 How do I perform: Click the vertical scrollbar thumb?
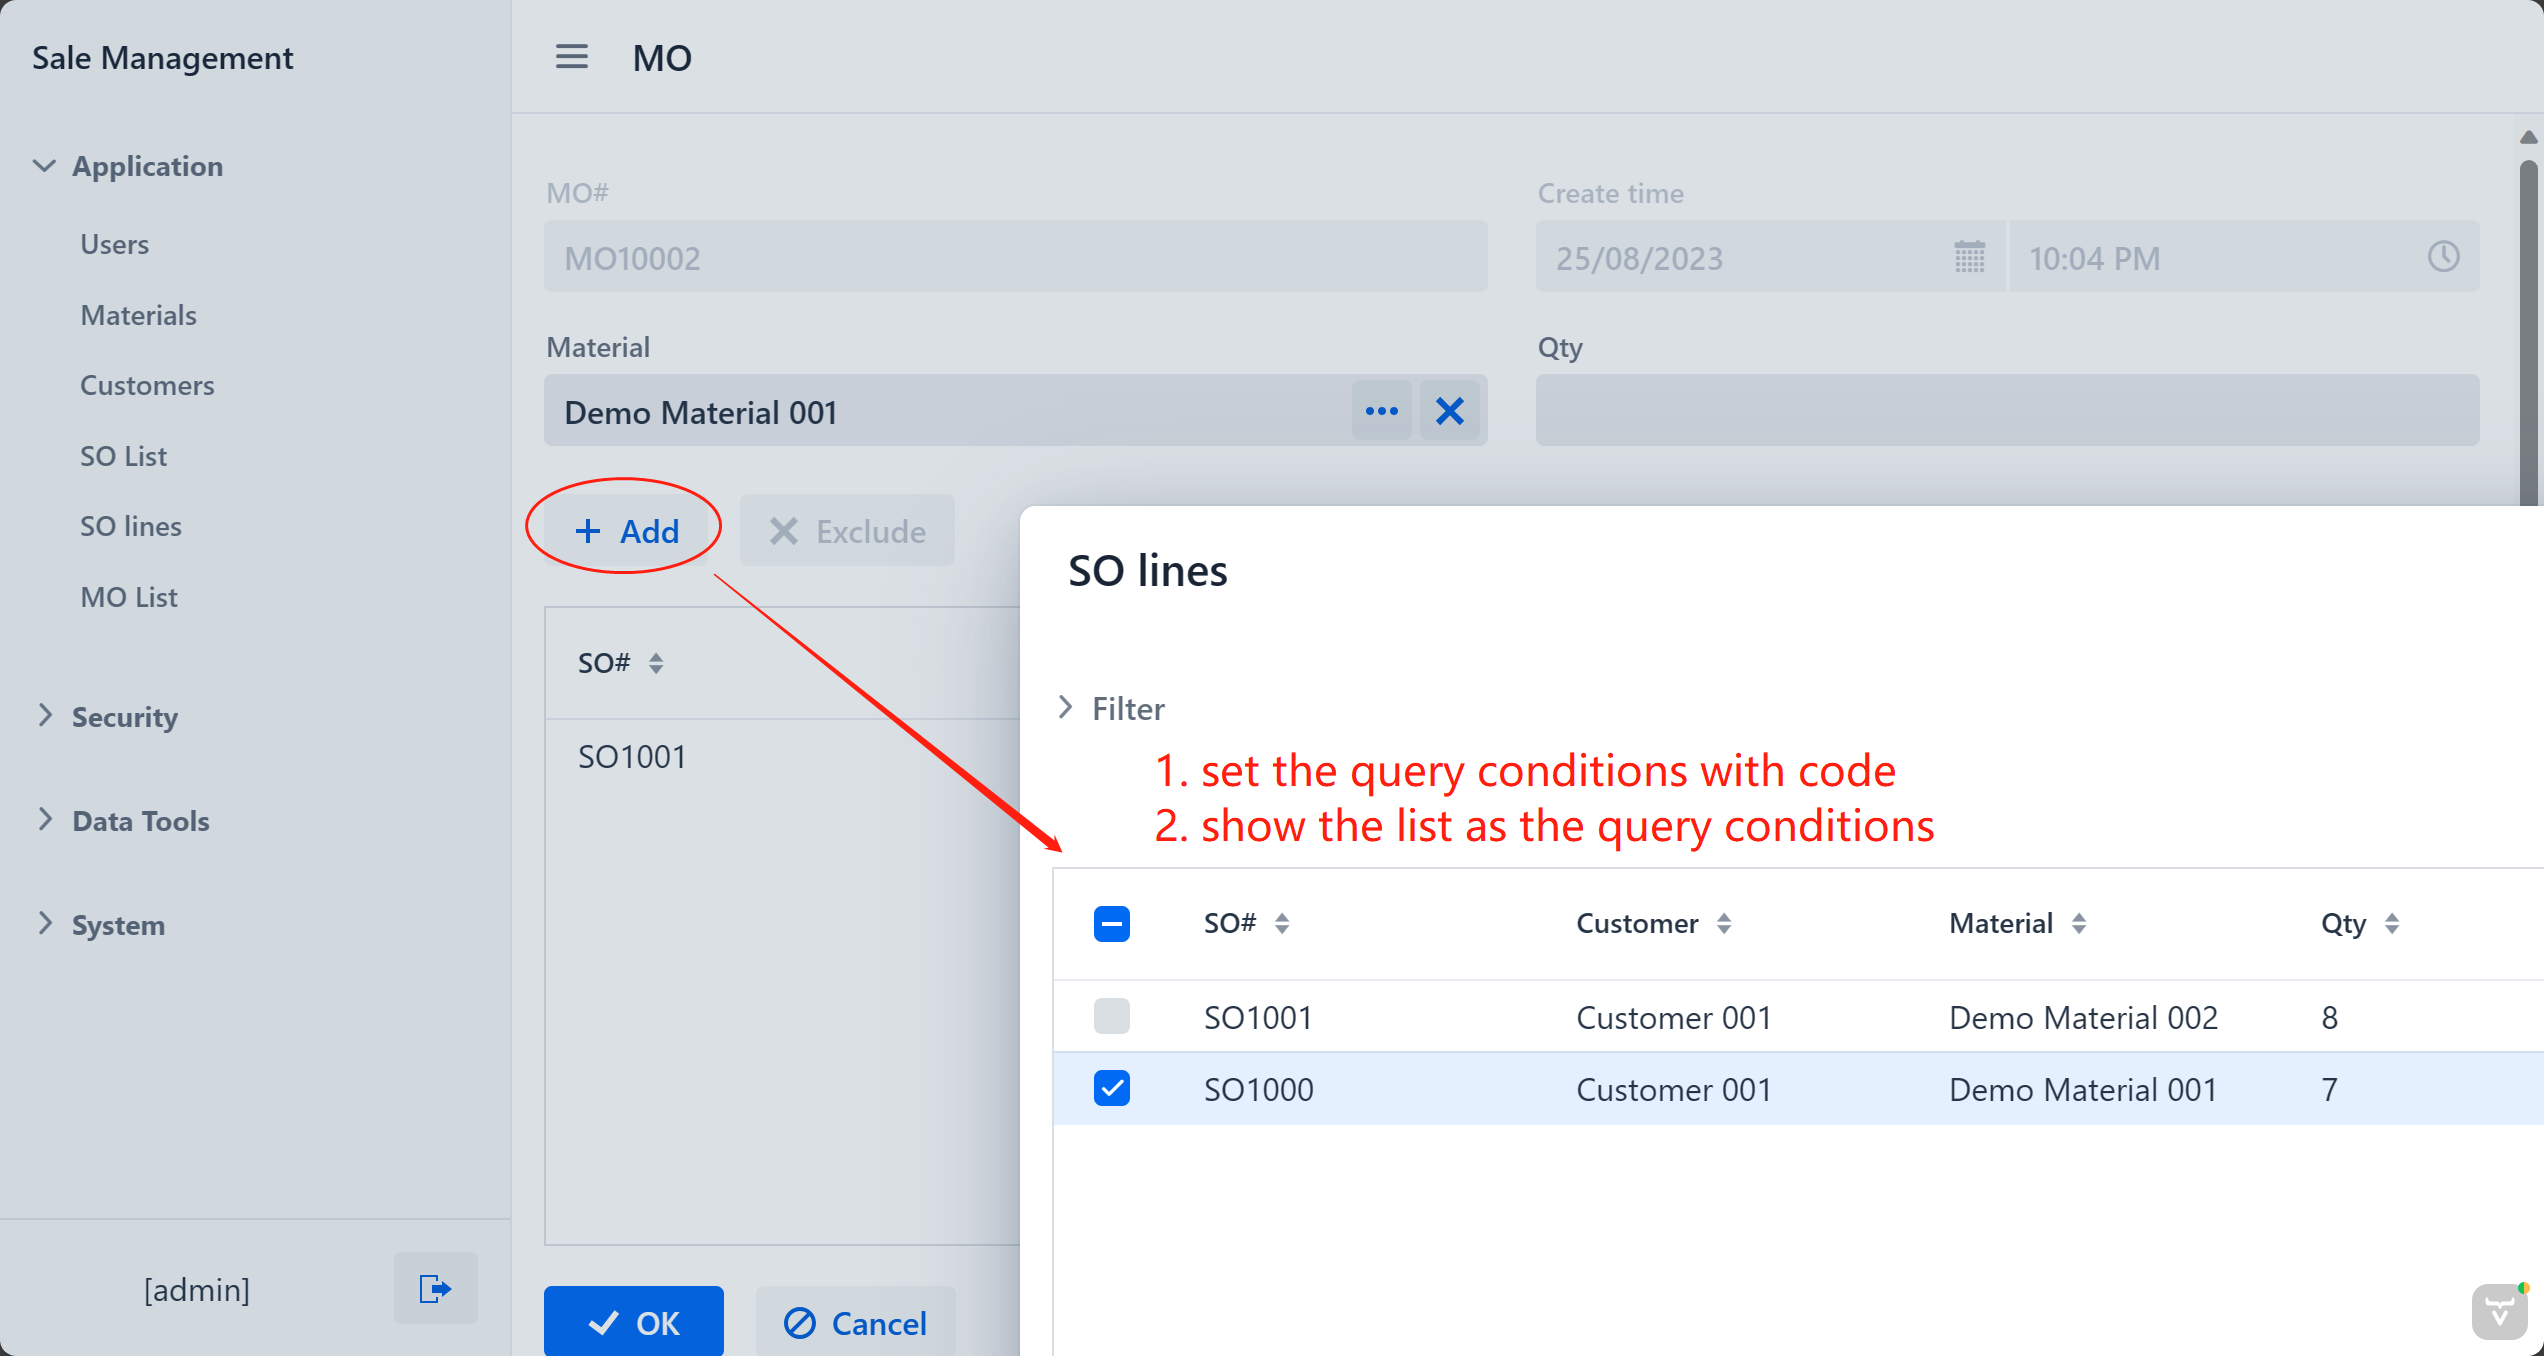click(x=2529, y=332)
